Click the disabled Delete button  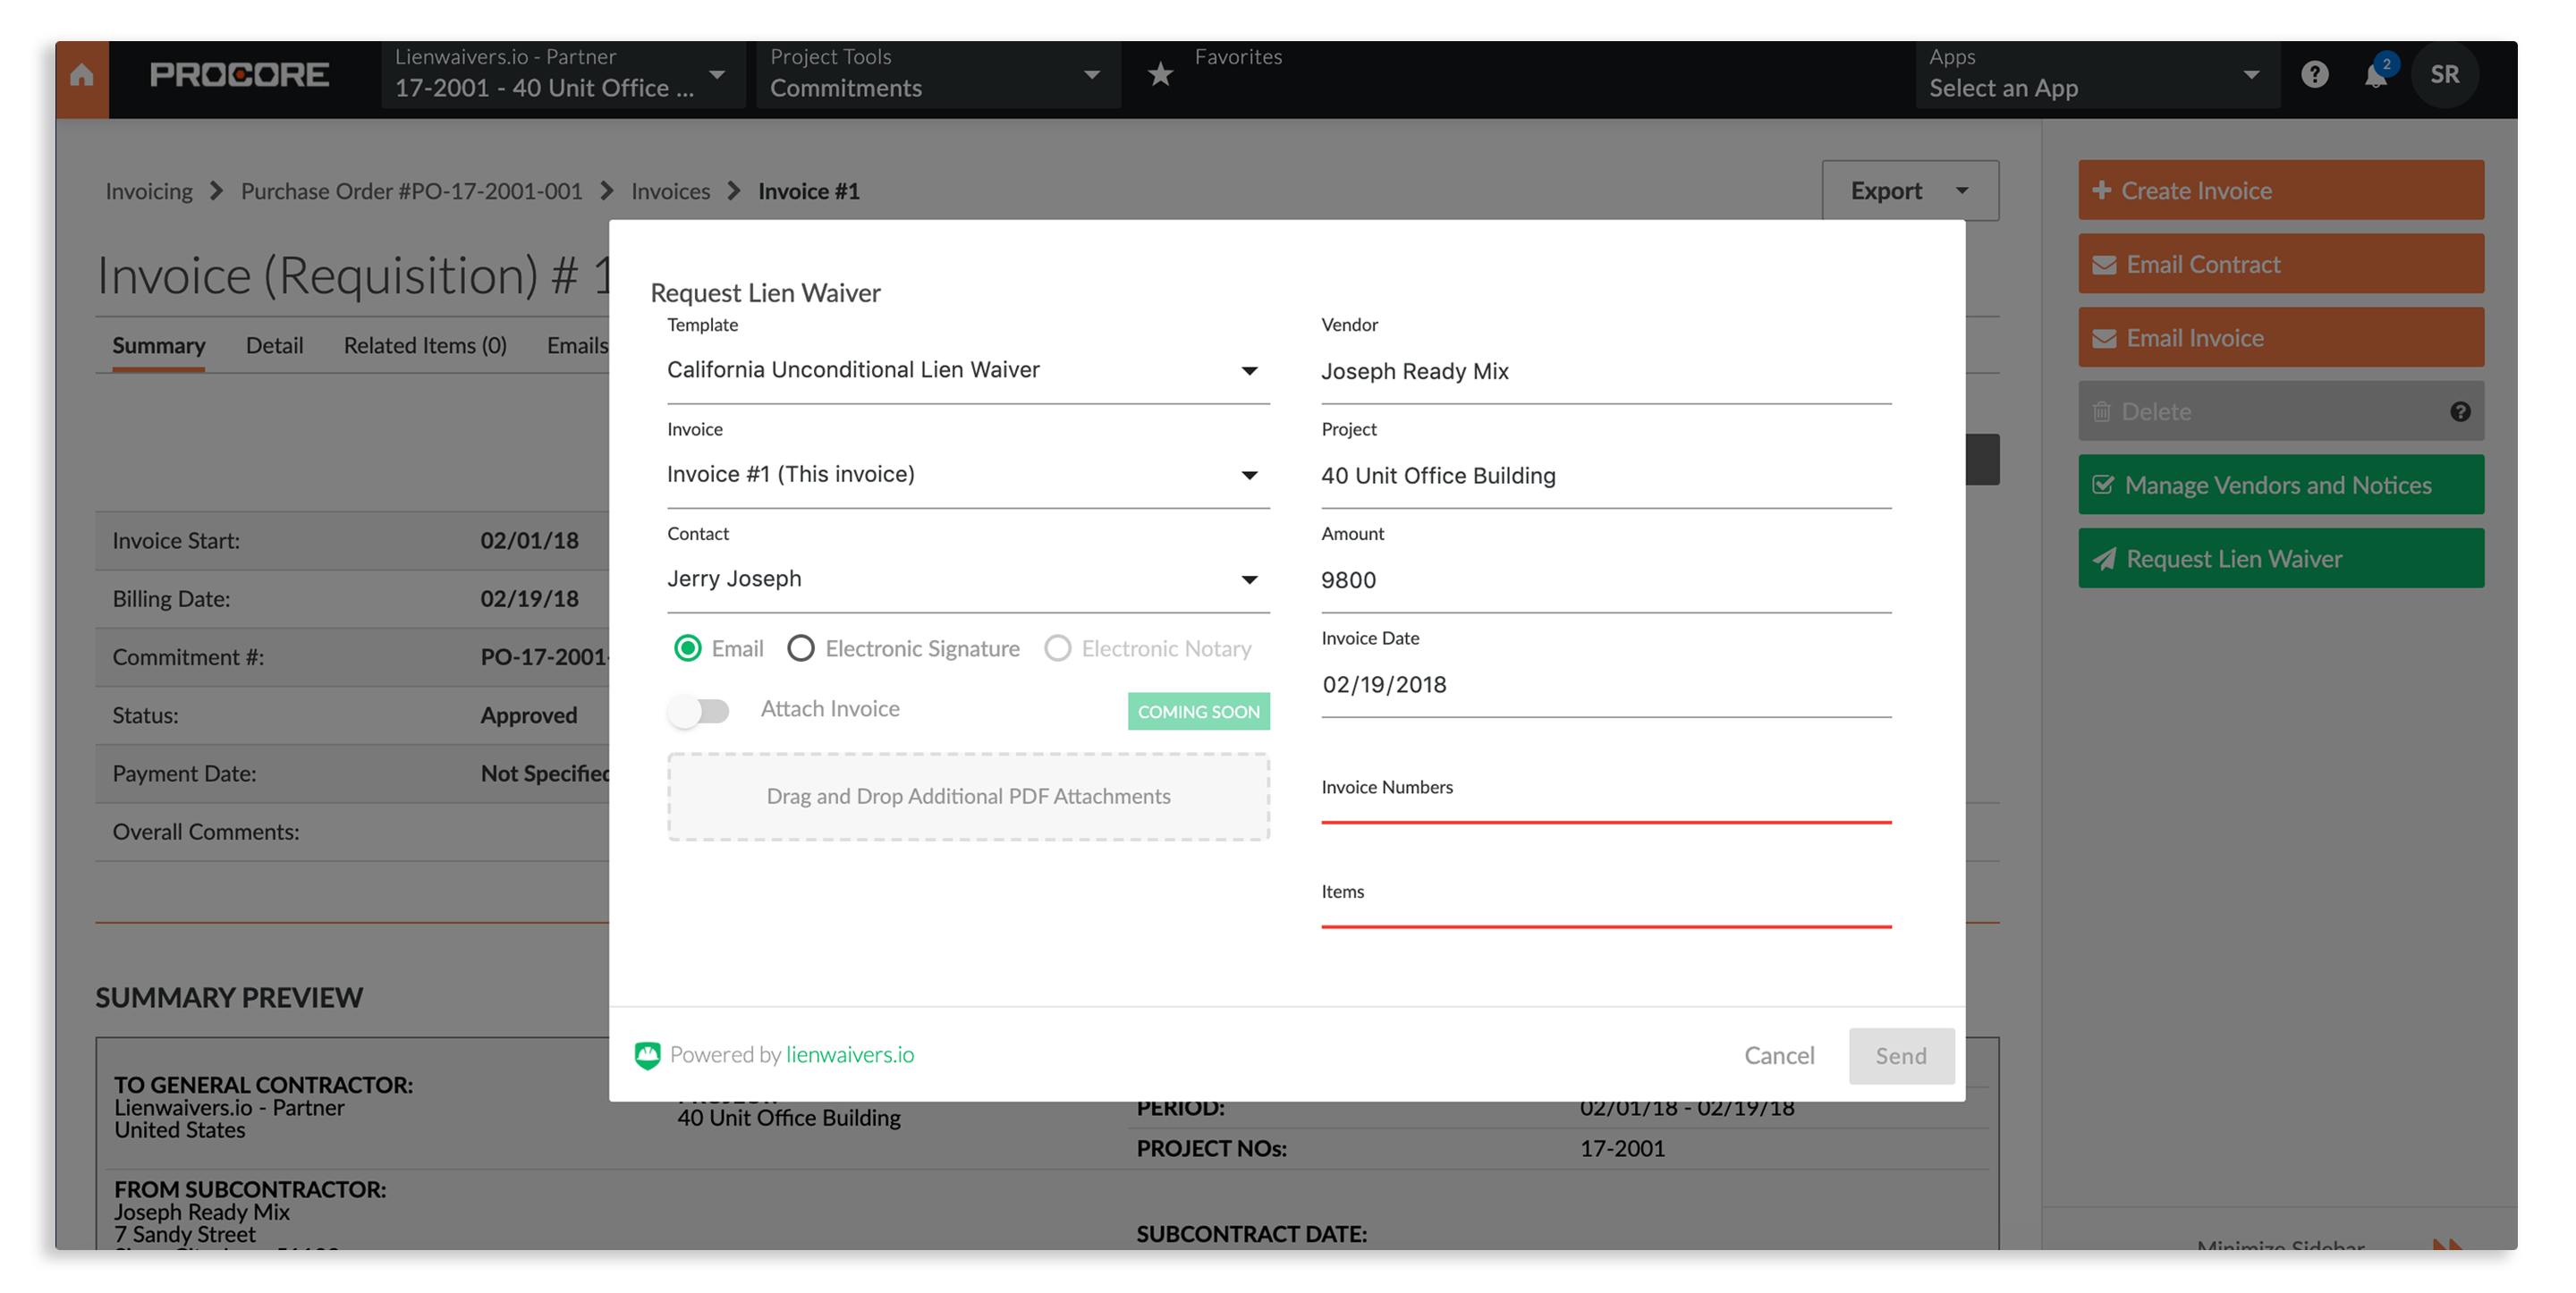pos(2280,411)
